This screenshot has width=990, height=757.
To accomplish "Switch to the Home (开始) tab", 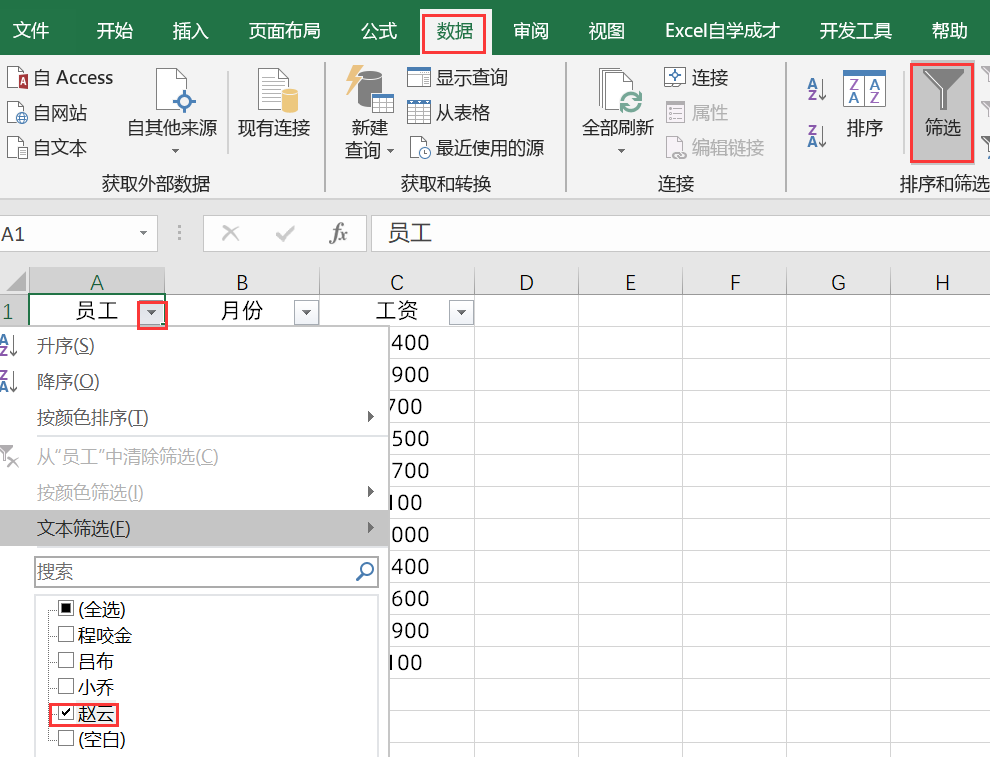I will coord(115,30).
